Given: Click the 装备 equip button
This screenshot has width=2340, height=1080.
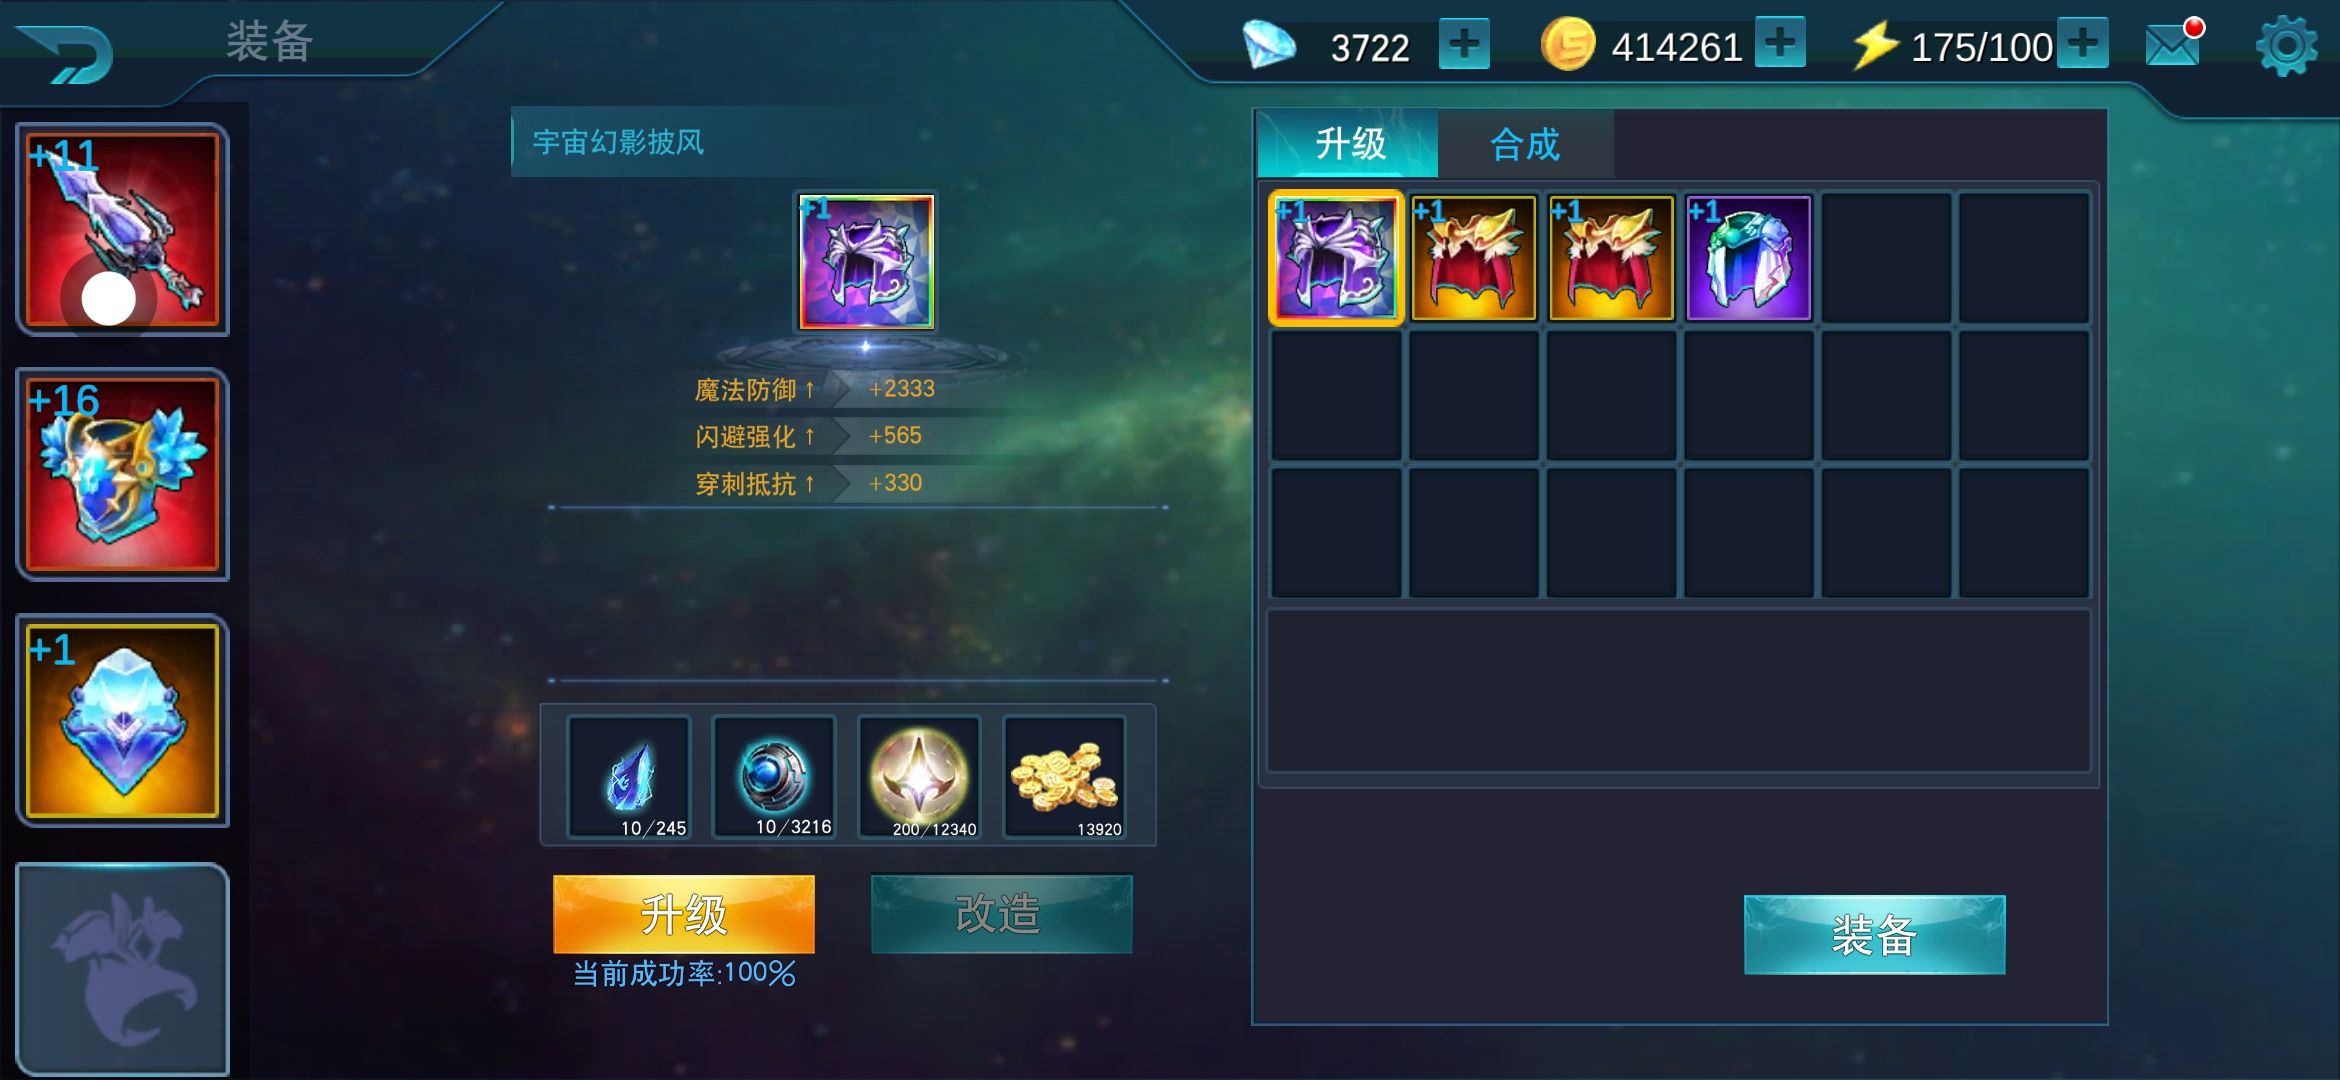Looking at the screenshot, I should [1874, 935].
